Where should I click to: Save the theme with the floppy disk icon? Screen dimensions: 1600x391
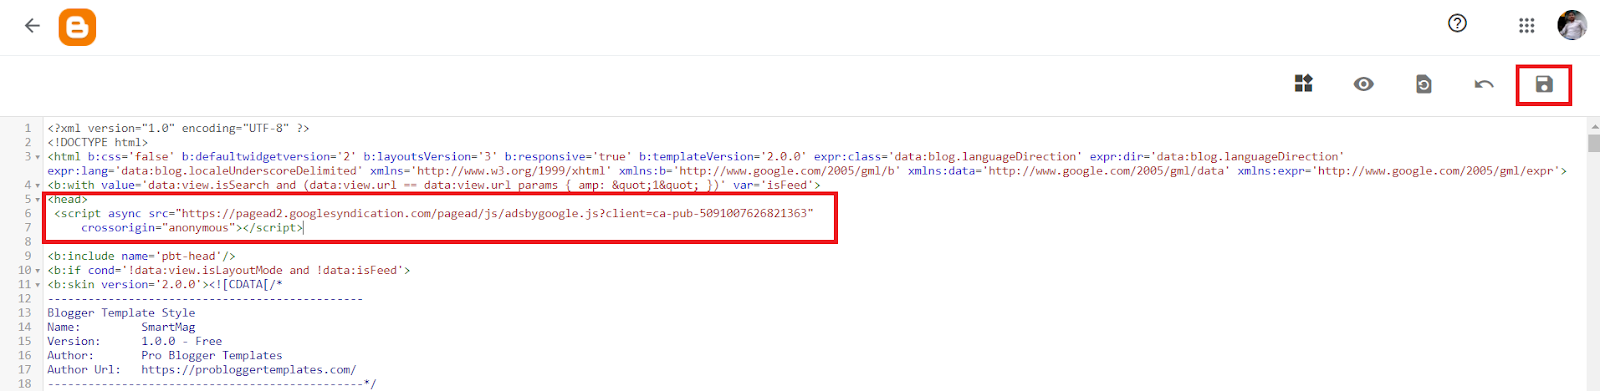coord(1544,84)
